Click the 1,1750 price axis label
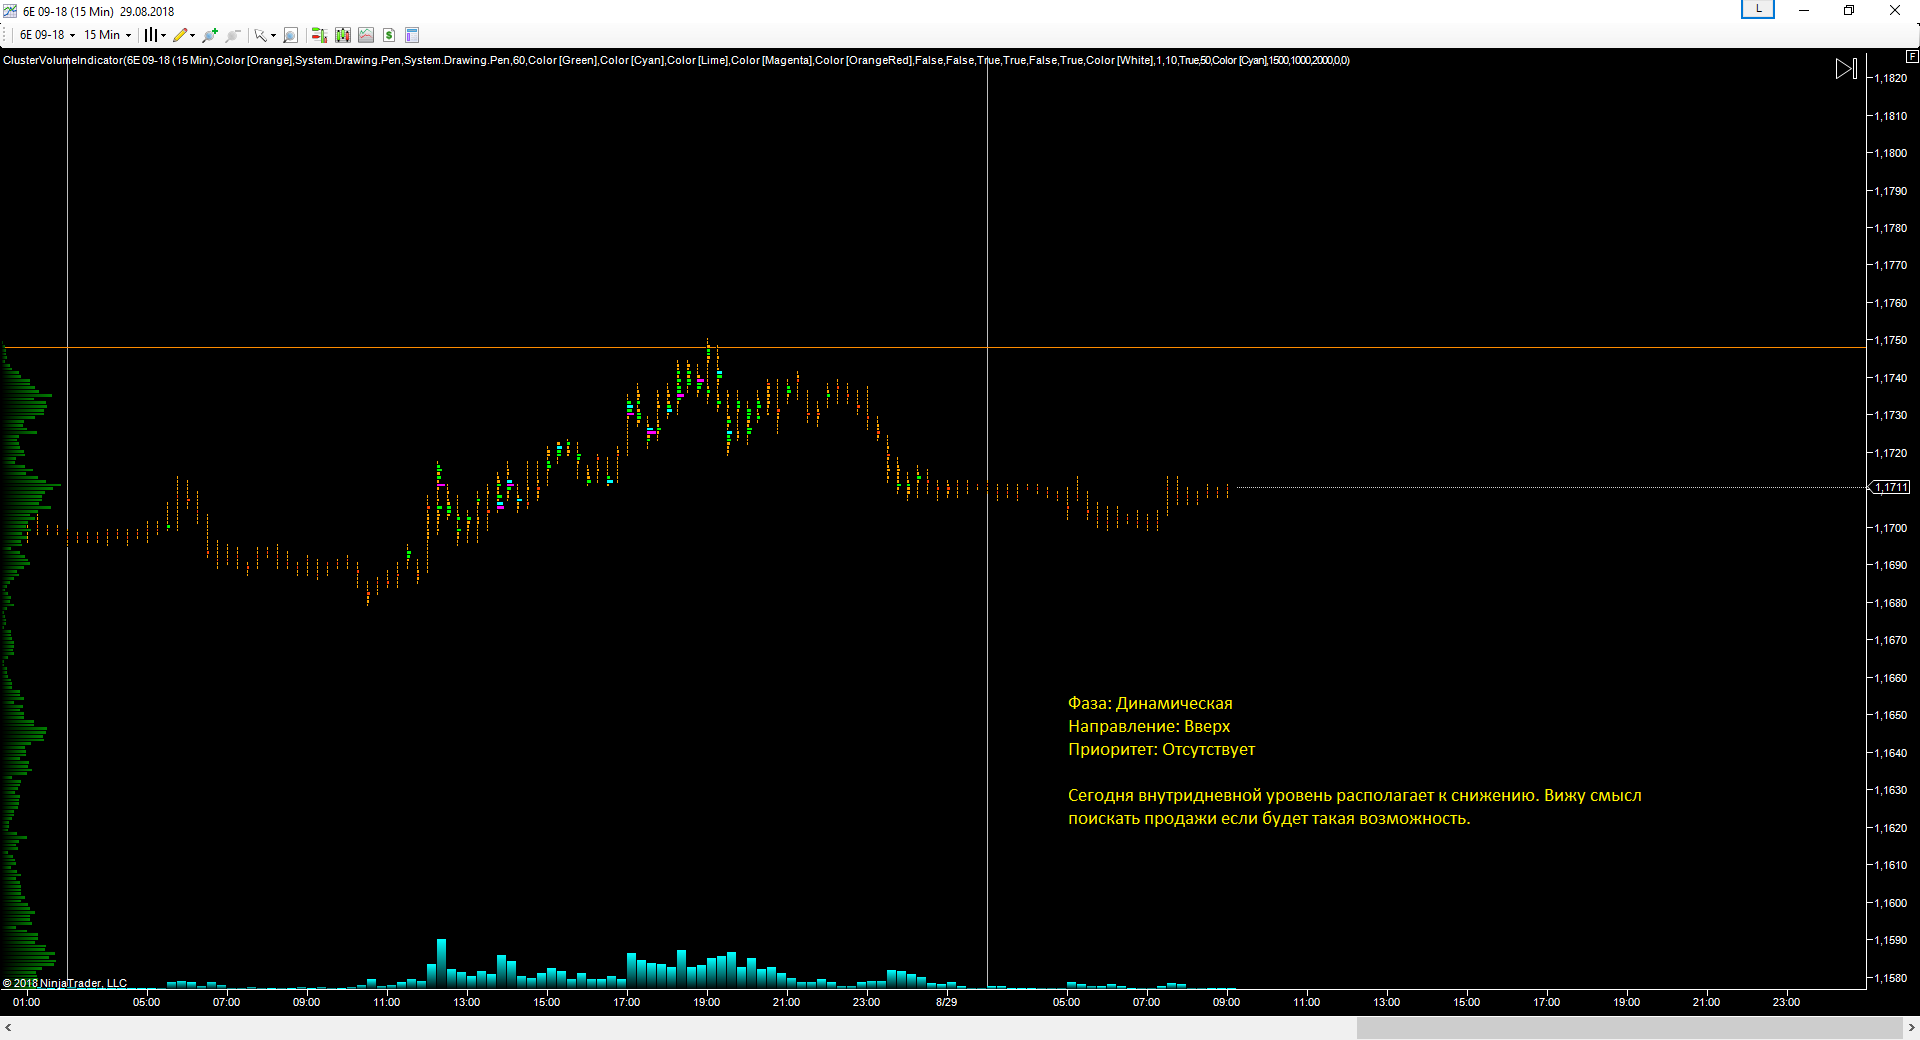This screenshot has height=1040, width=1920. click(x=1891, y=340)
